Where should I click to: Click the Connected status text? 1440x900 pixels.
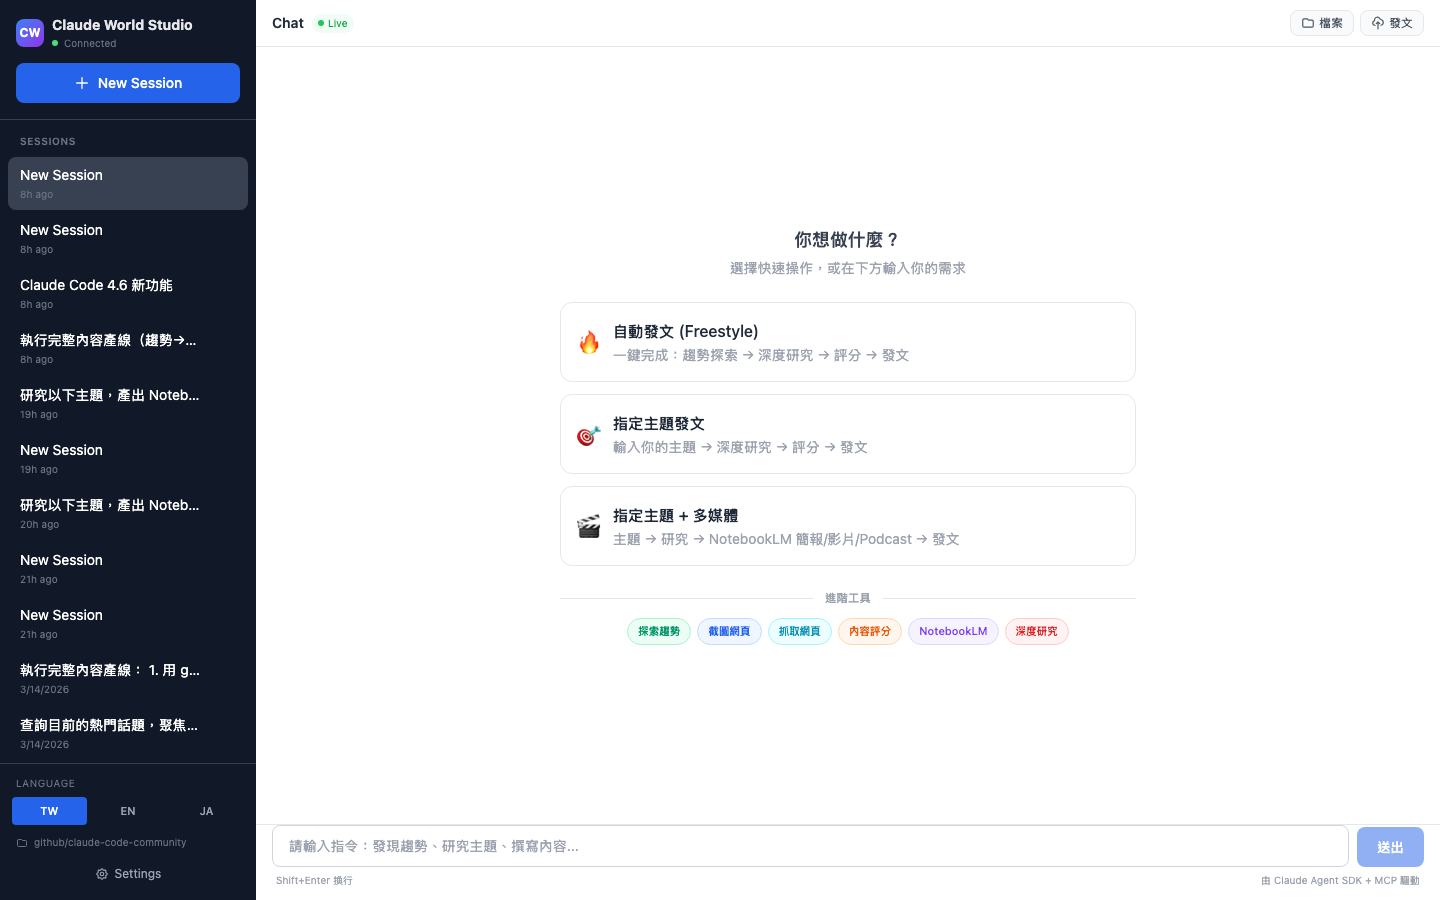(x=90, y=44)
